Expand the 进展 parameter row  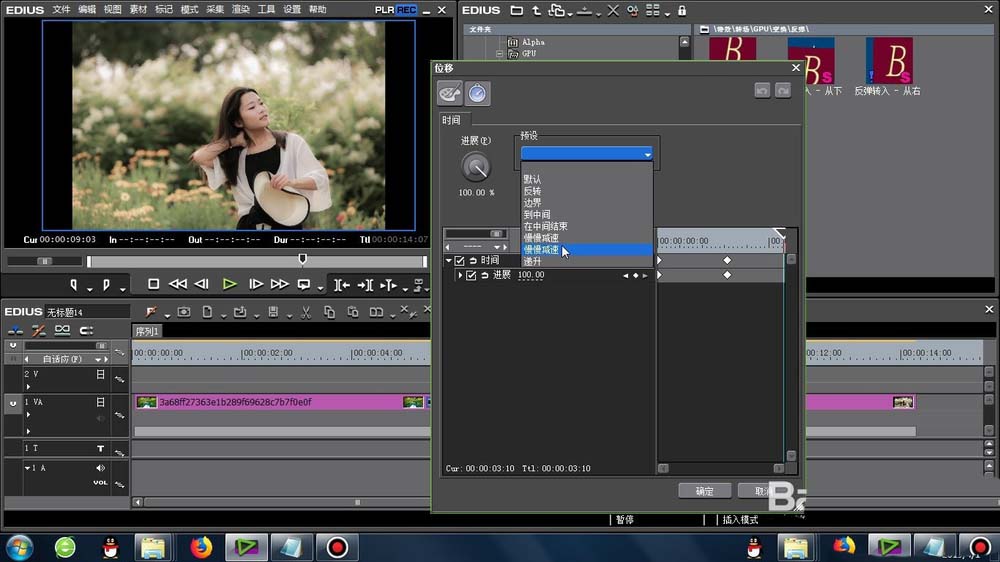click(460, 275)
